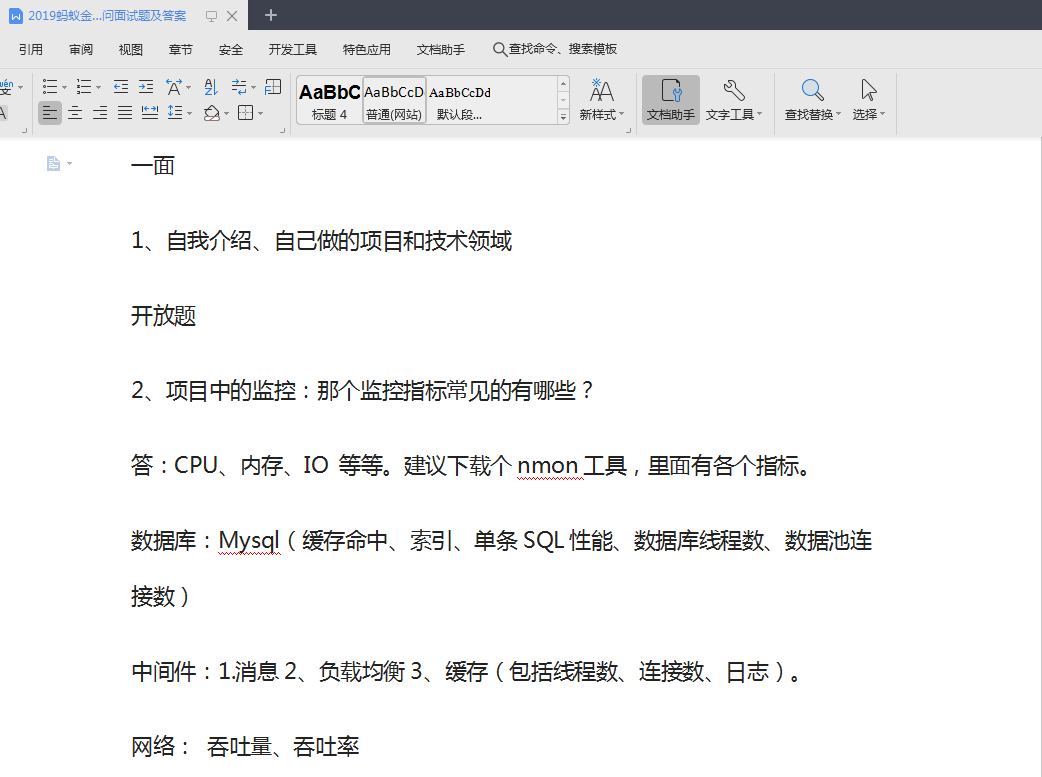Apply distributed alignment
1042x777 pixels.
tap(150, 113)
